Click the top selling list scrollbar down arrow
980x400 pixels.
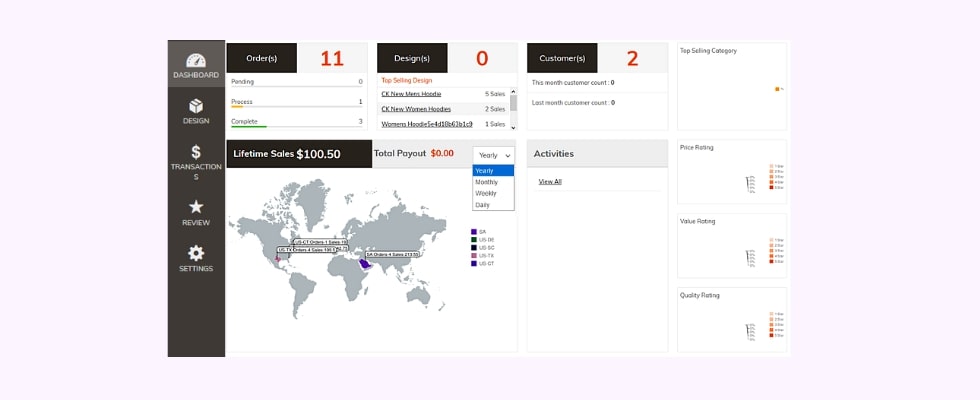tap(514, 127)
